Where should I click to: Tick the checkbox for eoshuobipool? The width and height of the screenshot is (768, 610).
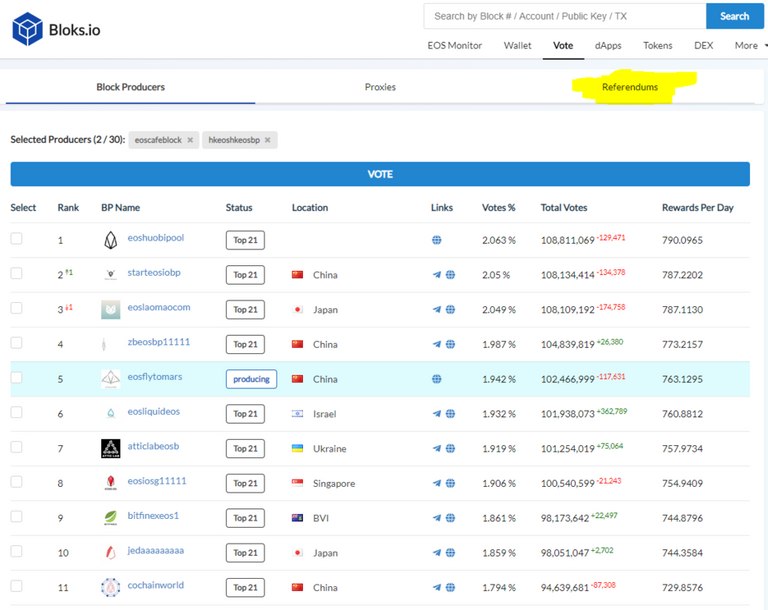16,239
